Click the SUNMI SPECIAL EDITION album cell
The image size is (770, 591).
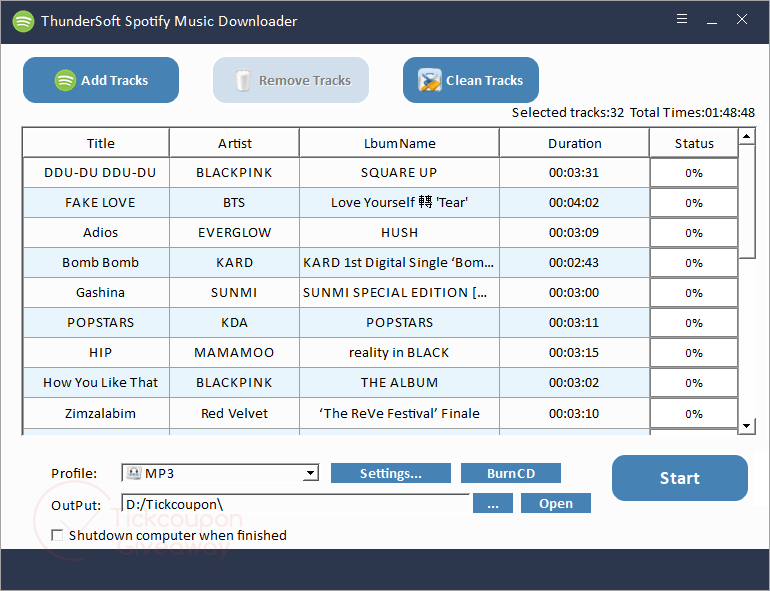[x=399, y=292]
